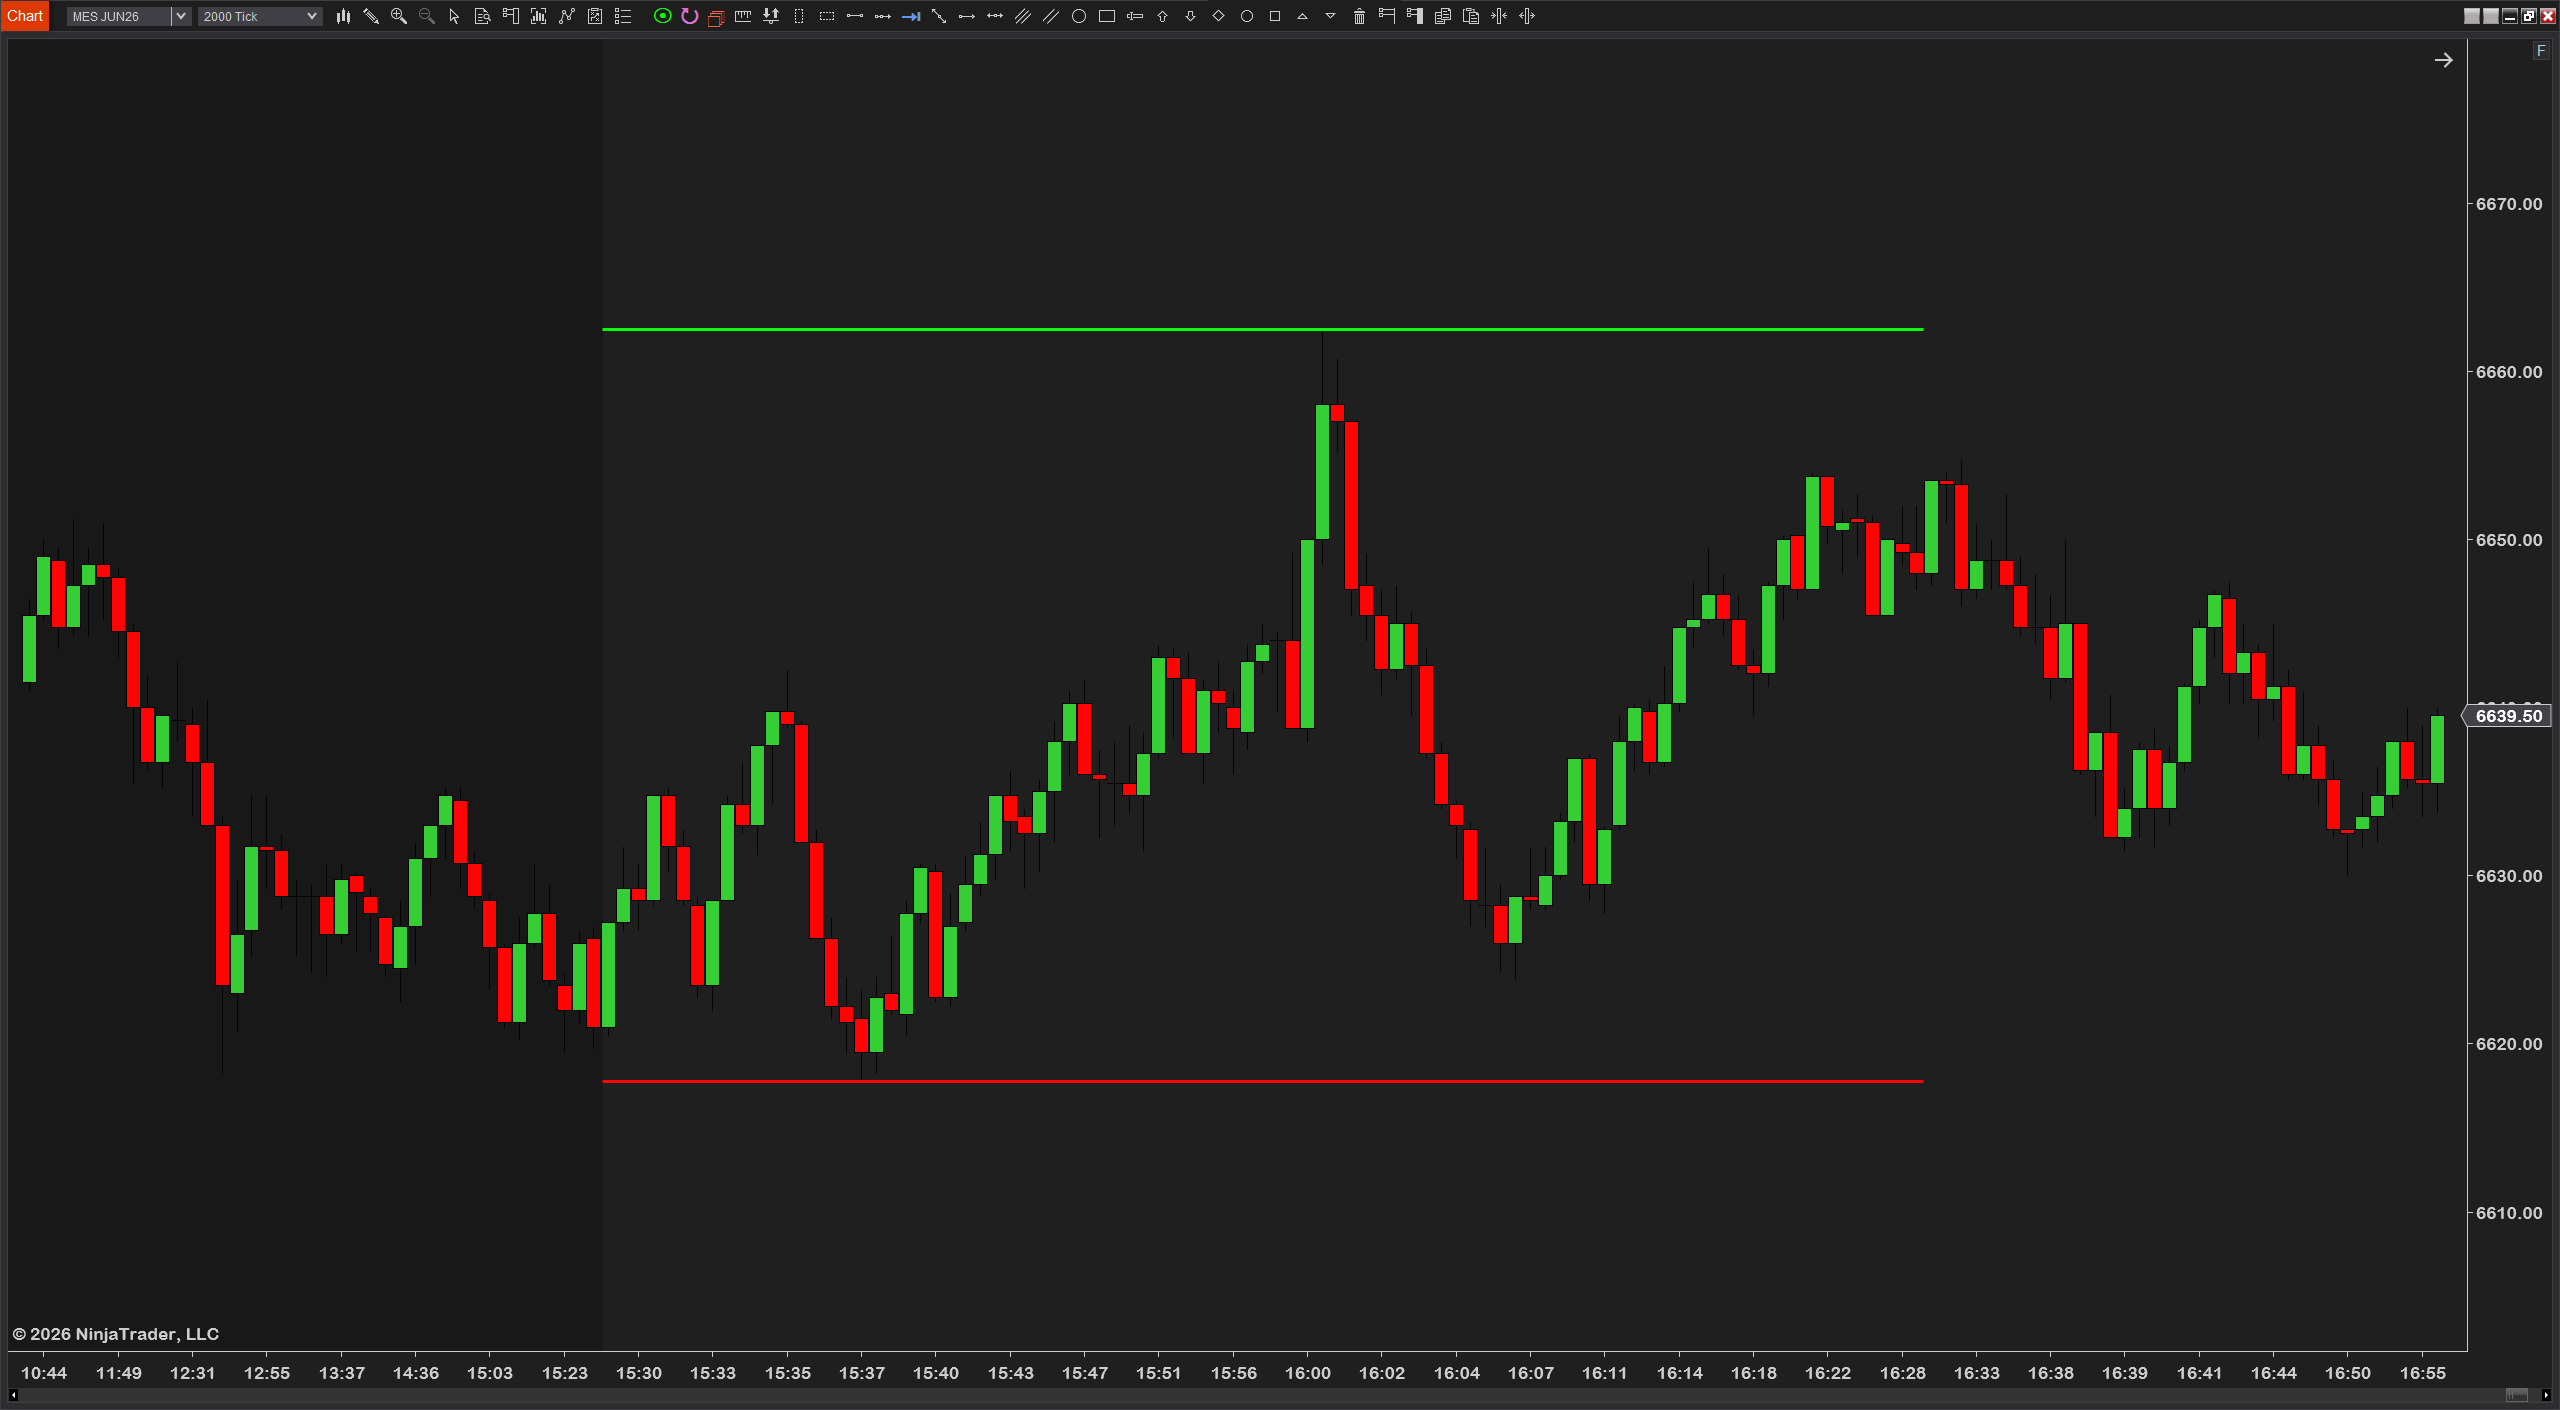The height and width of the screenshot is (1410, 2560).
Task: Click the purple reload data icon
Action: (689, 16)
